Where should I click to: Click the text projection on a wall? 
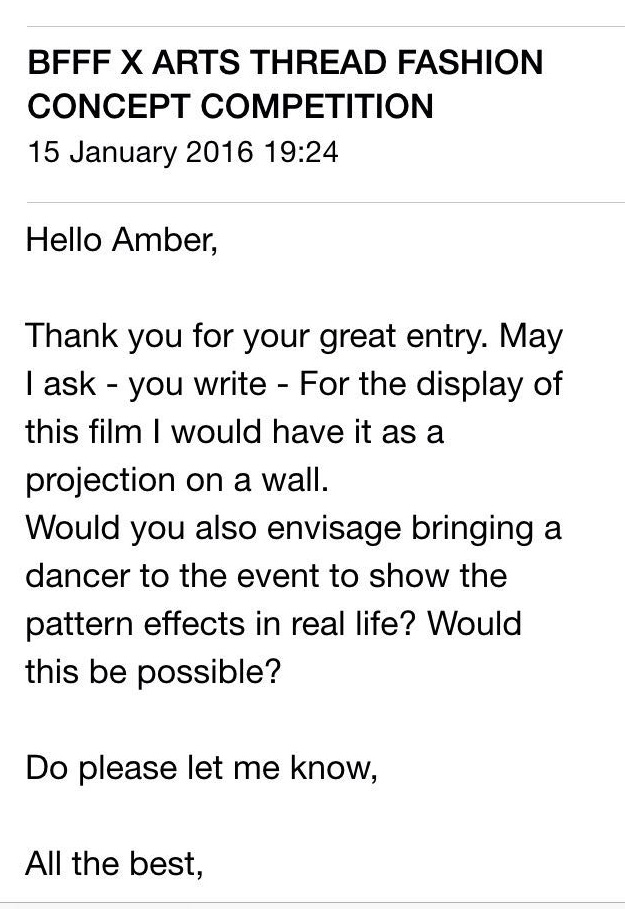(177, 481)
